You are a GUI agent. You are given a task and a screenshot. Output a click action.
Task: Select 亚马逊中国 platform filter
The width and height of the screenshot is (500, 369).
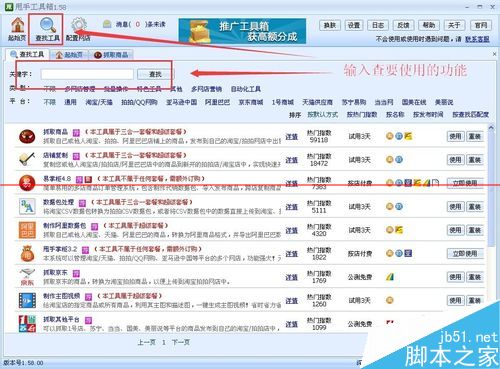coord(182,102)
